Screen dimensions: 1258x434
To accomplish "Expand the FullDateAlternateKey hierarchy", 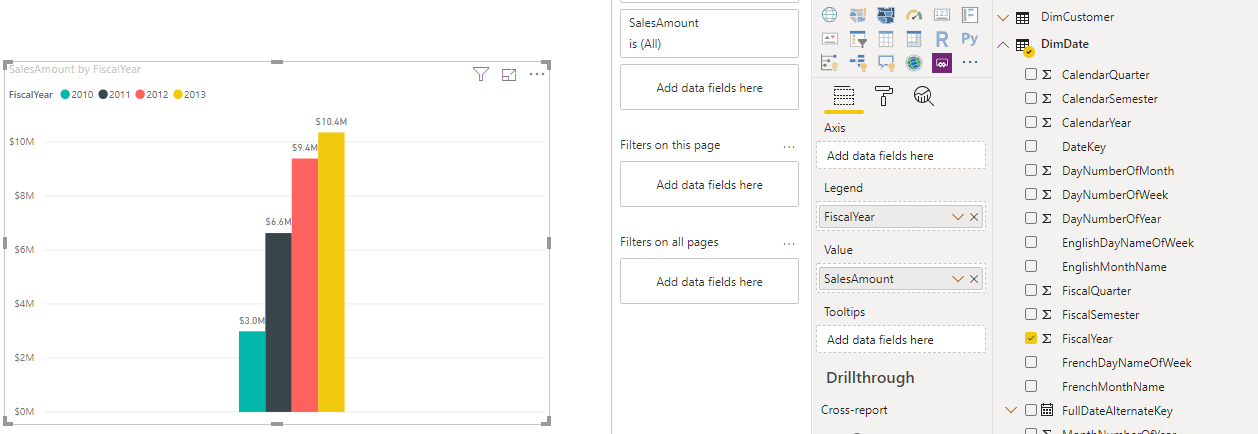I will point(1010,410).
